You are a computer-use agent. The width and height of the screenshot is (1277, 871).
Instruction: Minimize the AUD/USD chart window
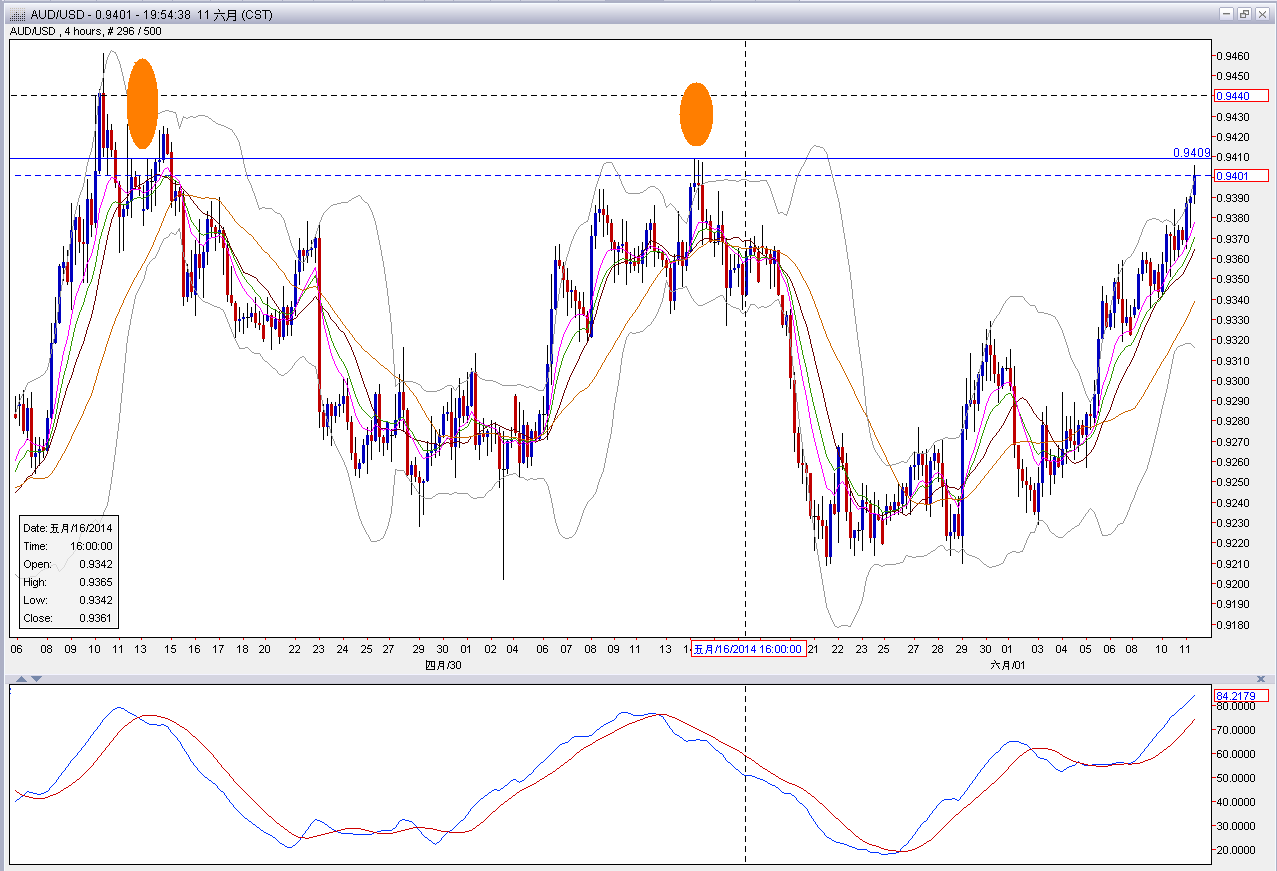click(1227, 14)
